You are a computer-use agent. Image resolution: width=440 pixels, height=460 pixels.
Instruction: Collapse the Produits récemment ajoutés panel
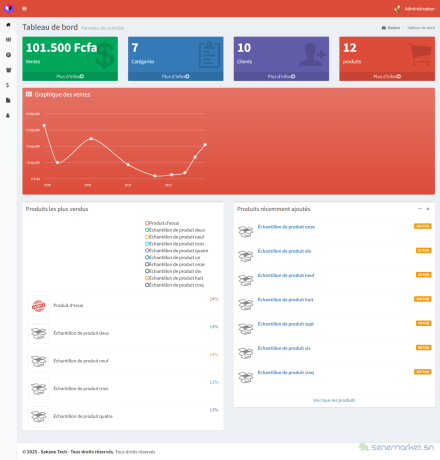pos(420,209)
